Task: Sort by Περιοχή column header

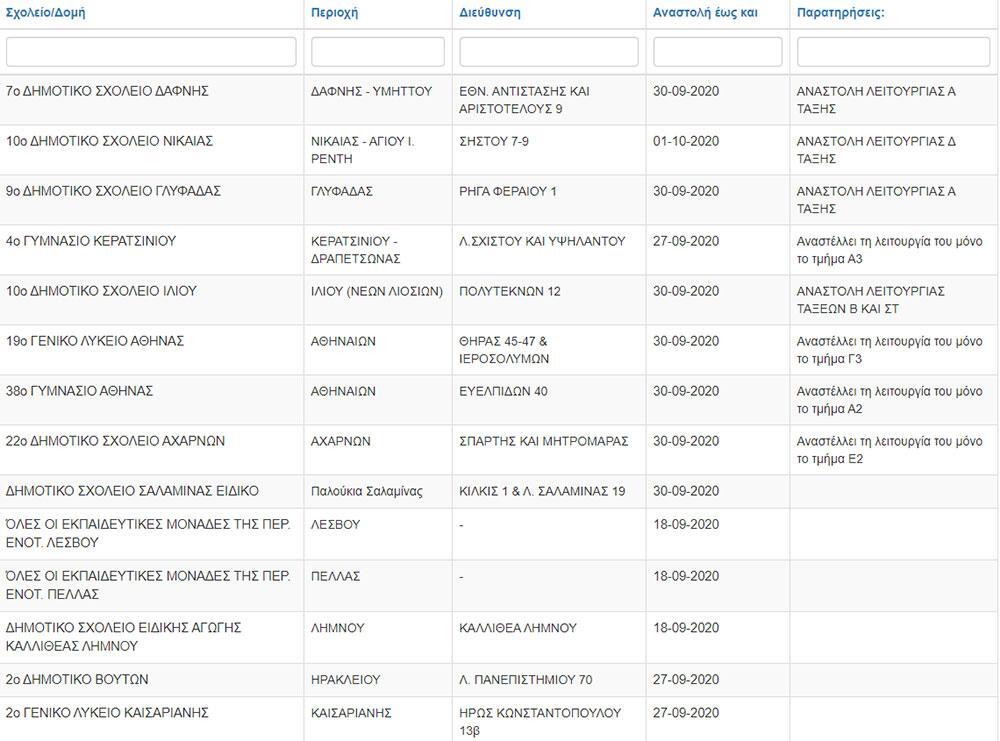Action: pos(335,13)
